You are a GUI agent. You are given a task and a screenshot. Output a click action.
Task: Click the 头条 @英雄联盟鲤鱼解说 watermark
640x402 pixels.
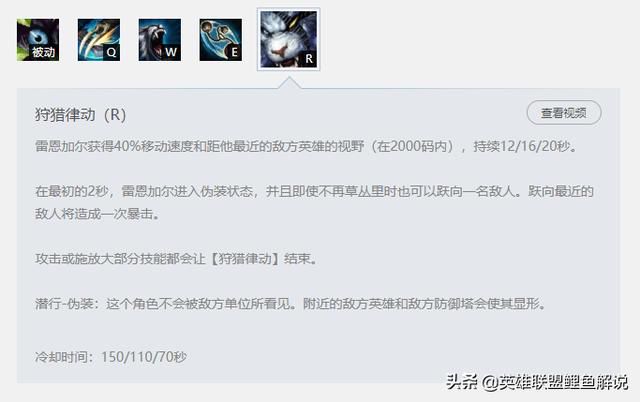(537, 382)
